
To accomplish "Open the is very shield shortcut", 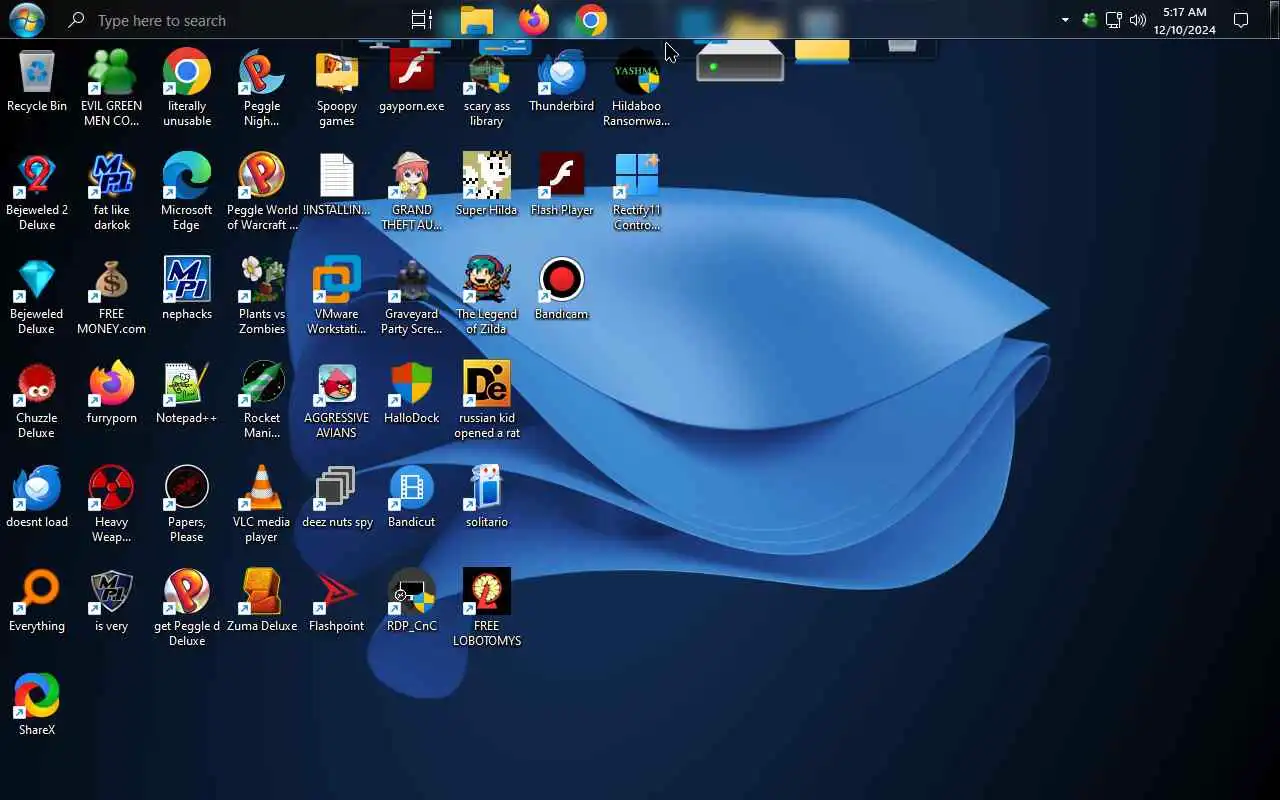I will coord(111,602).
